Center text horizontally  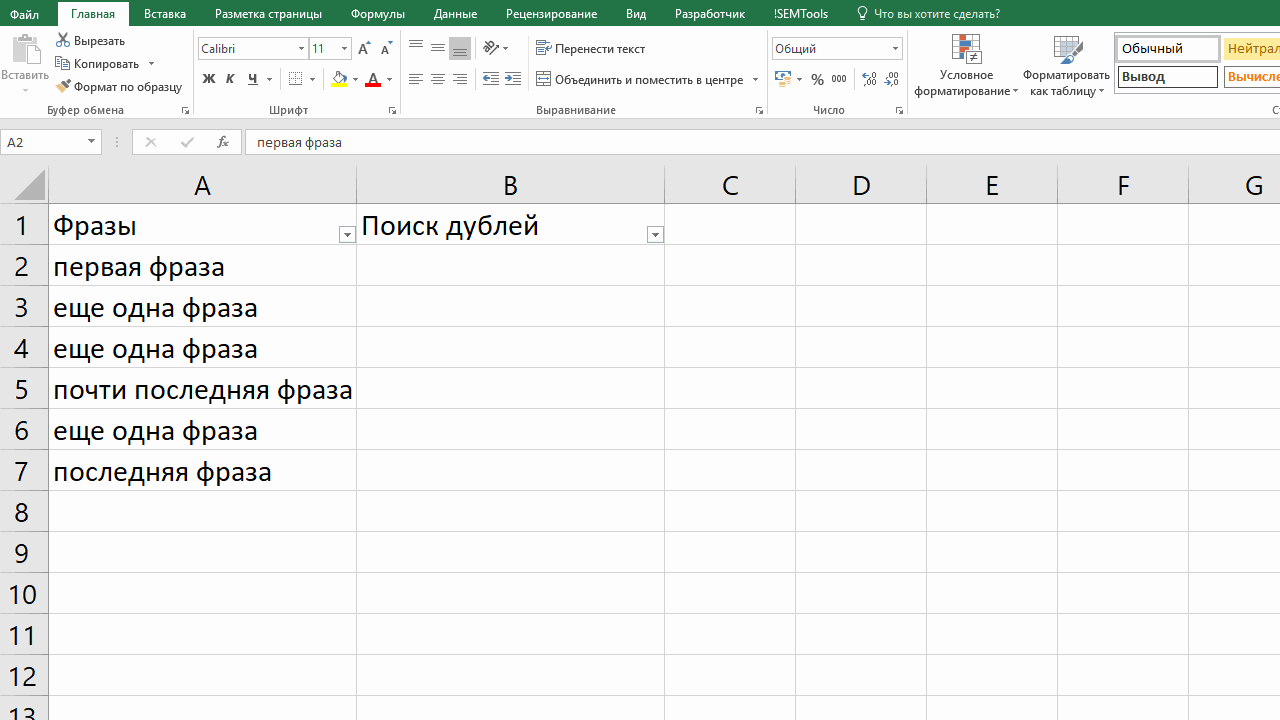[x=438, y=79]
